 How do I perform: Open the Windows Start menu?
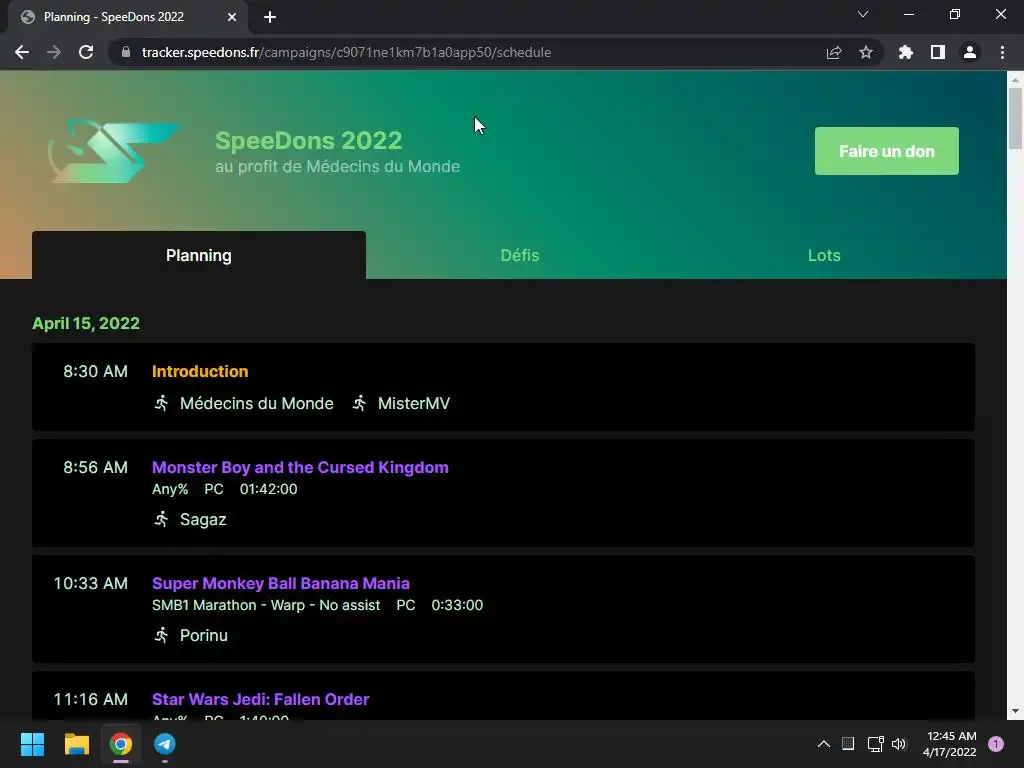(x=32, y=744)
